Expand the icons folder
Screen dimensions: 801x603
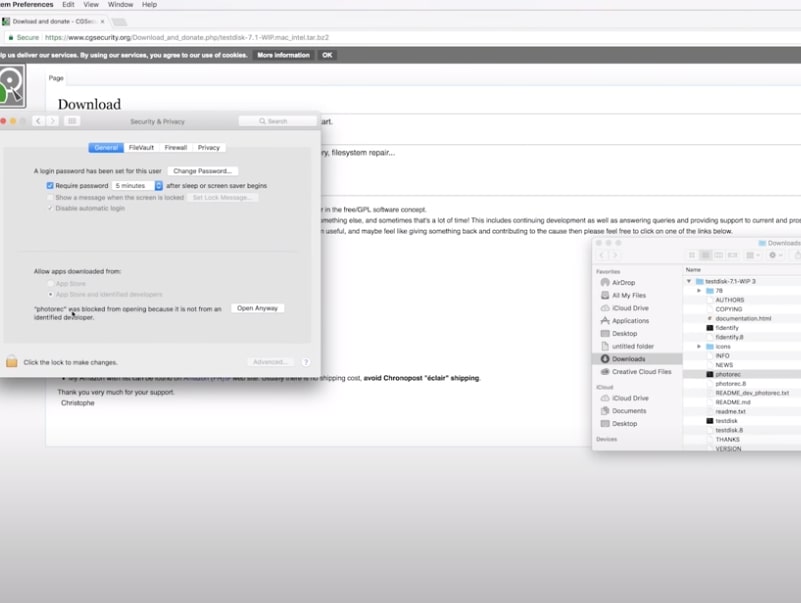[x=698, y=346]
